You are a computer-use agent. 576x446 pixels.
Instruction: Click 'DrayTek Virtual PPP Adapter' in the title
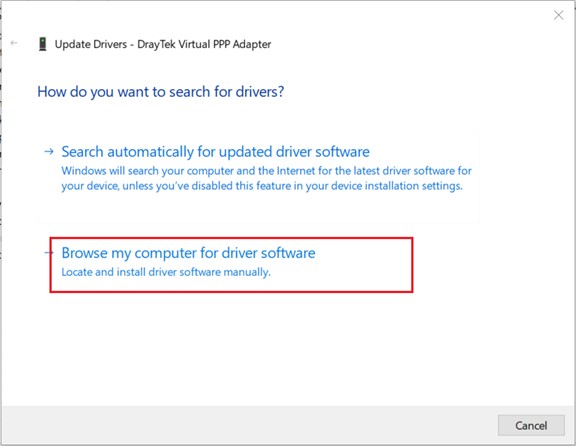pos(204,44)
